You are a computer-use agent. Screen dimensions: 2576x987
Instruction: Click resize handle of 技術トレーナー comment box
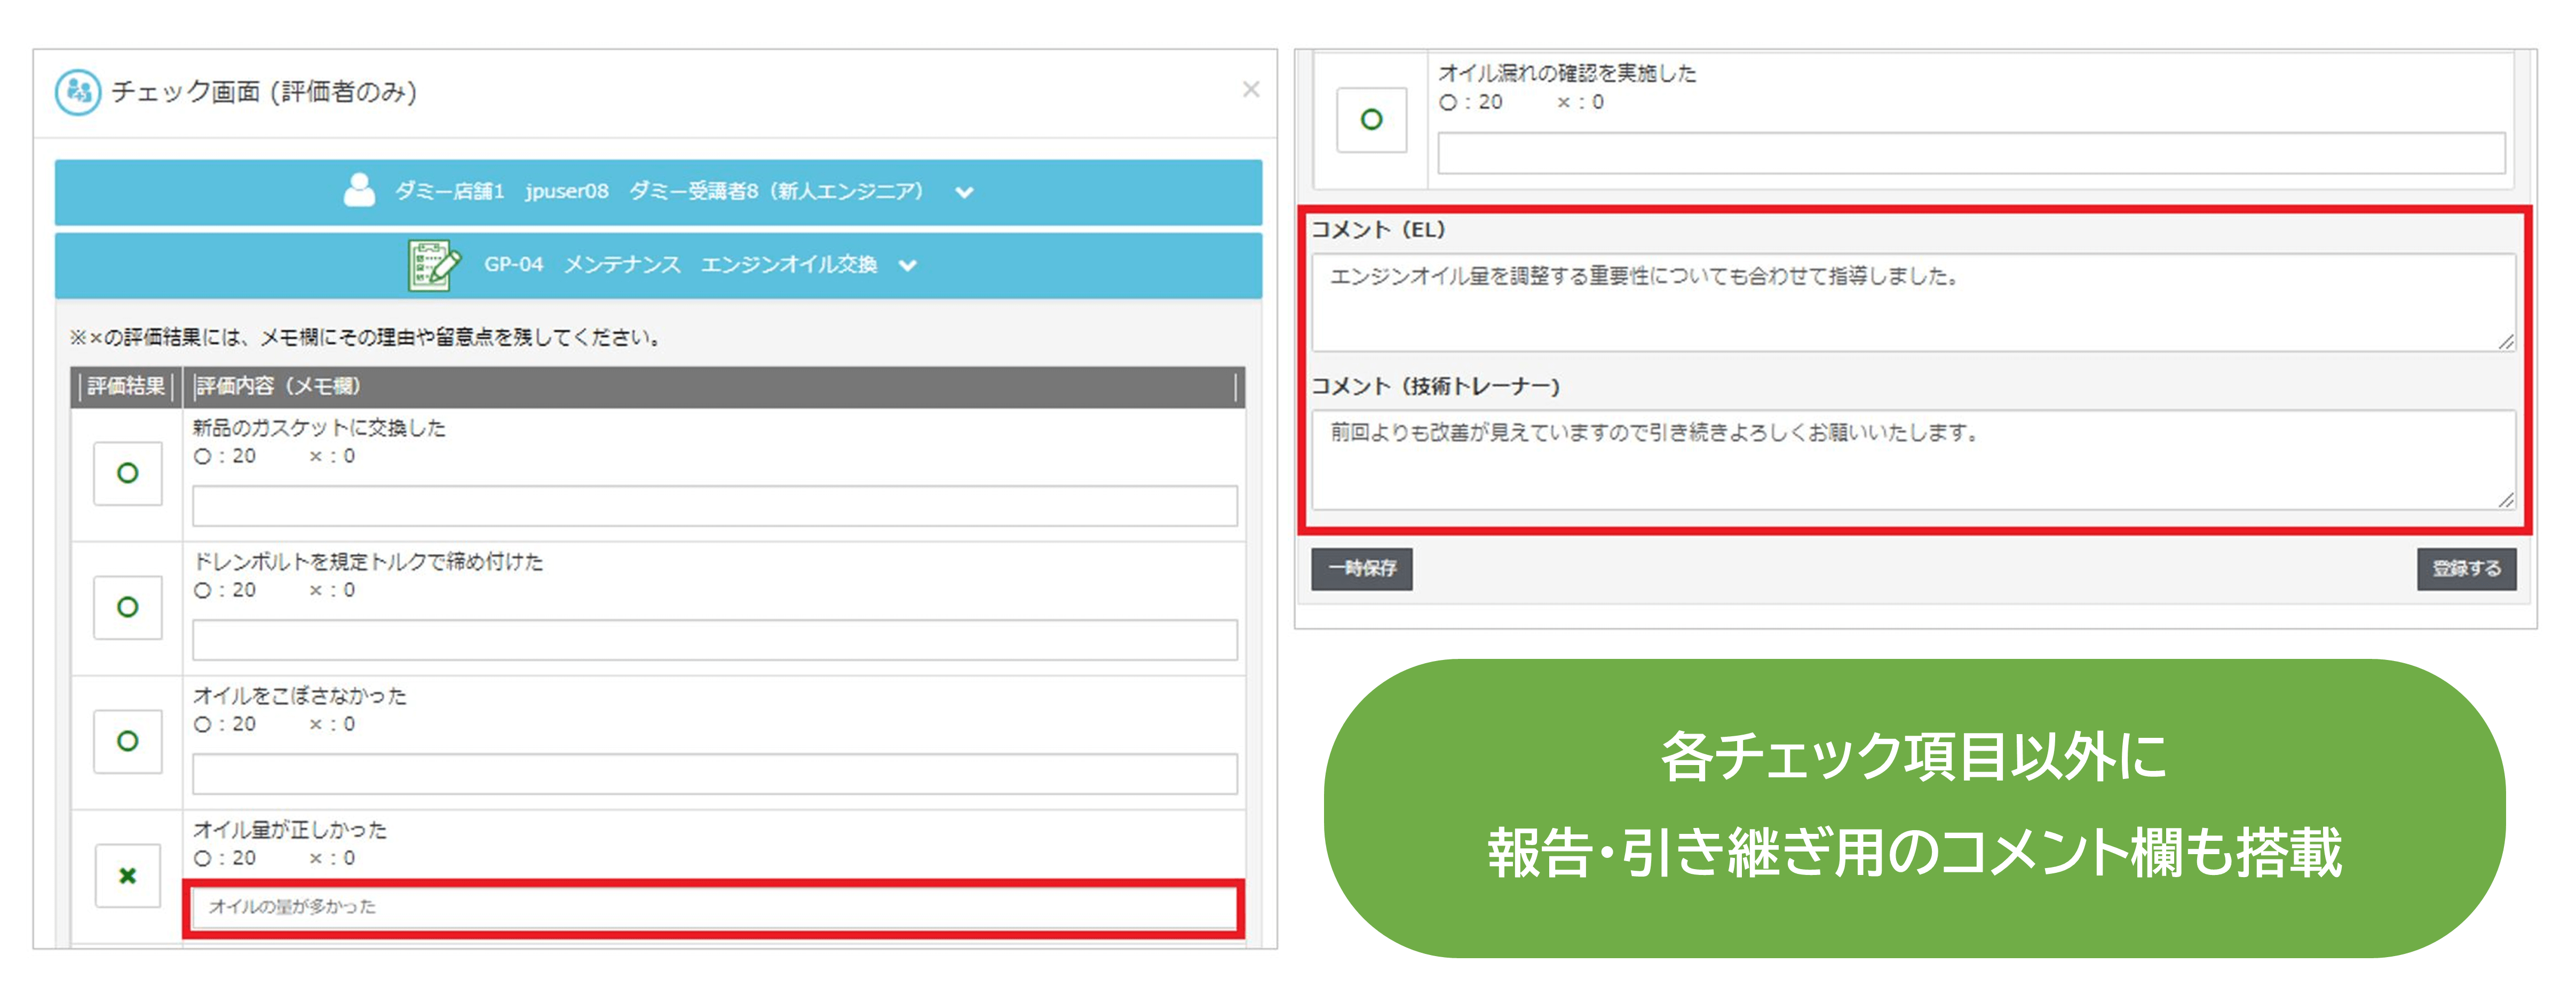pyautogui.click(x=2505, y=500)
